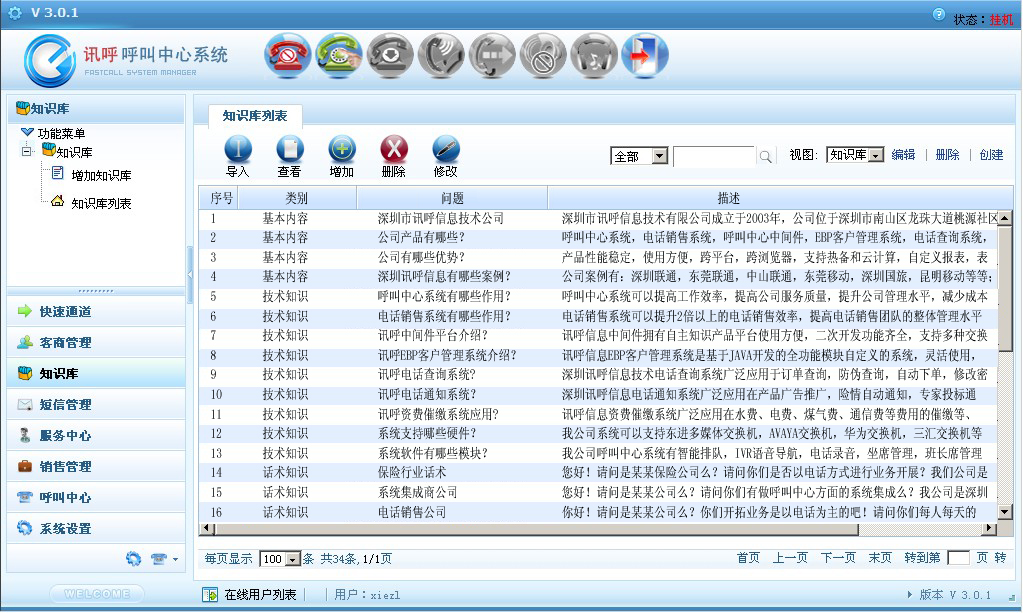Viewport: 1023px width, 613px height.
Task: Go to 末页 last page
Action: (880, 558)
